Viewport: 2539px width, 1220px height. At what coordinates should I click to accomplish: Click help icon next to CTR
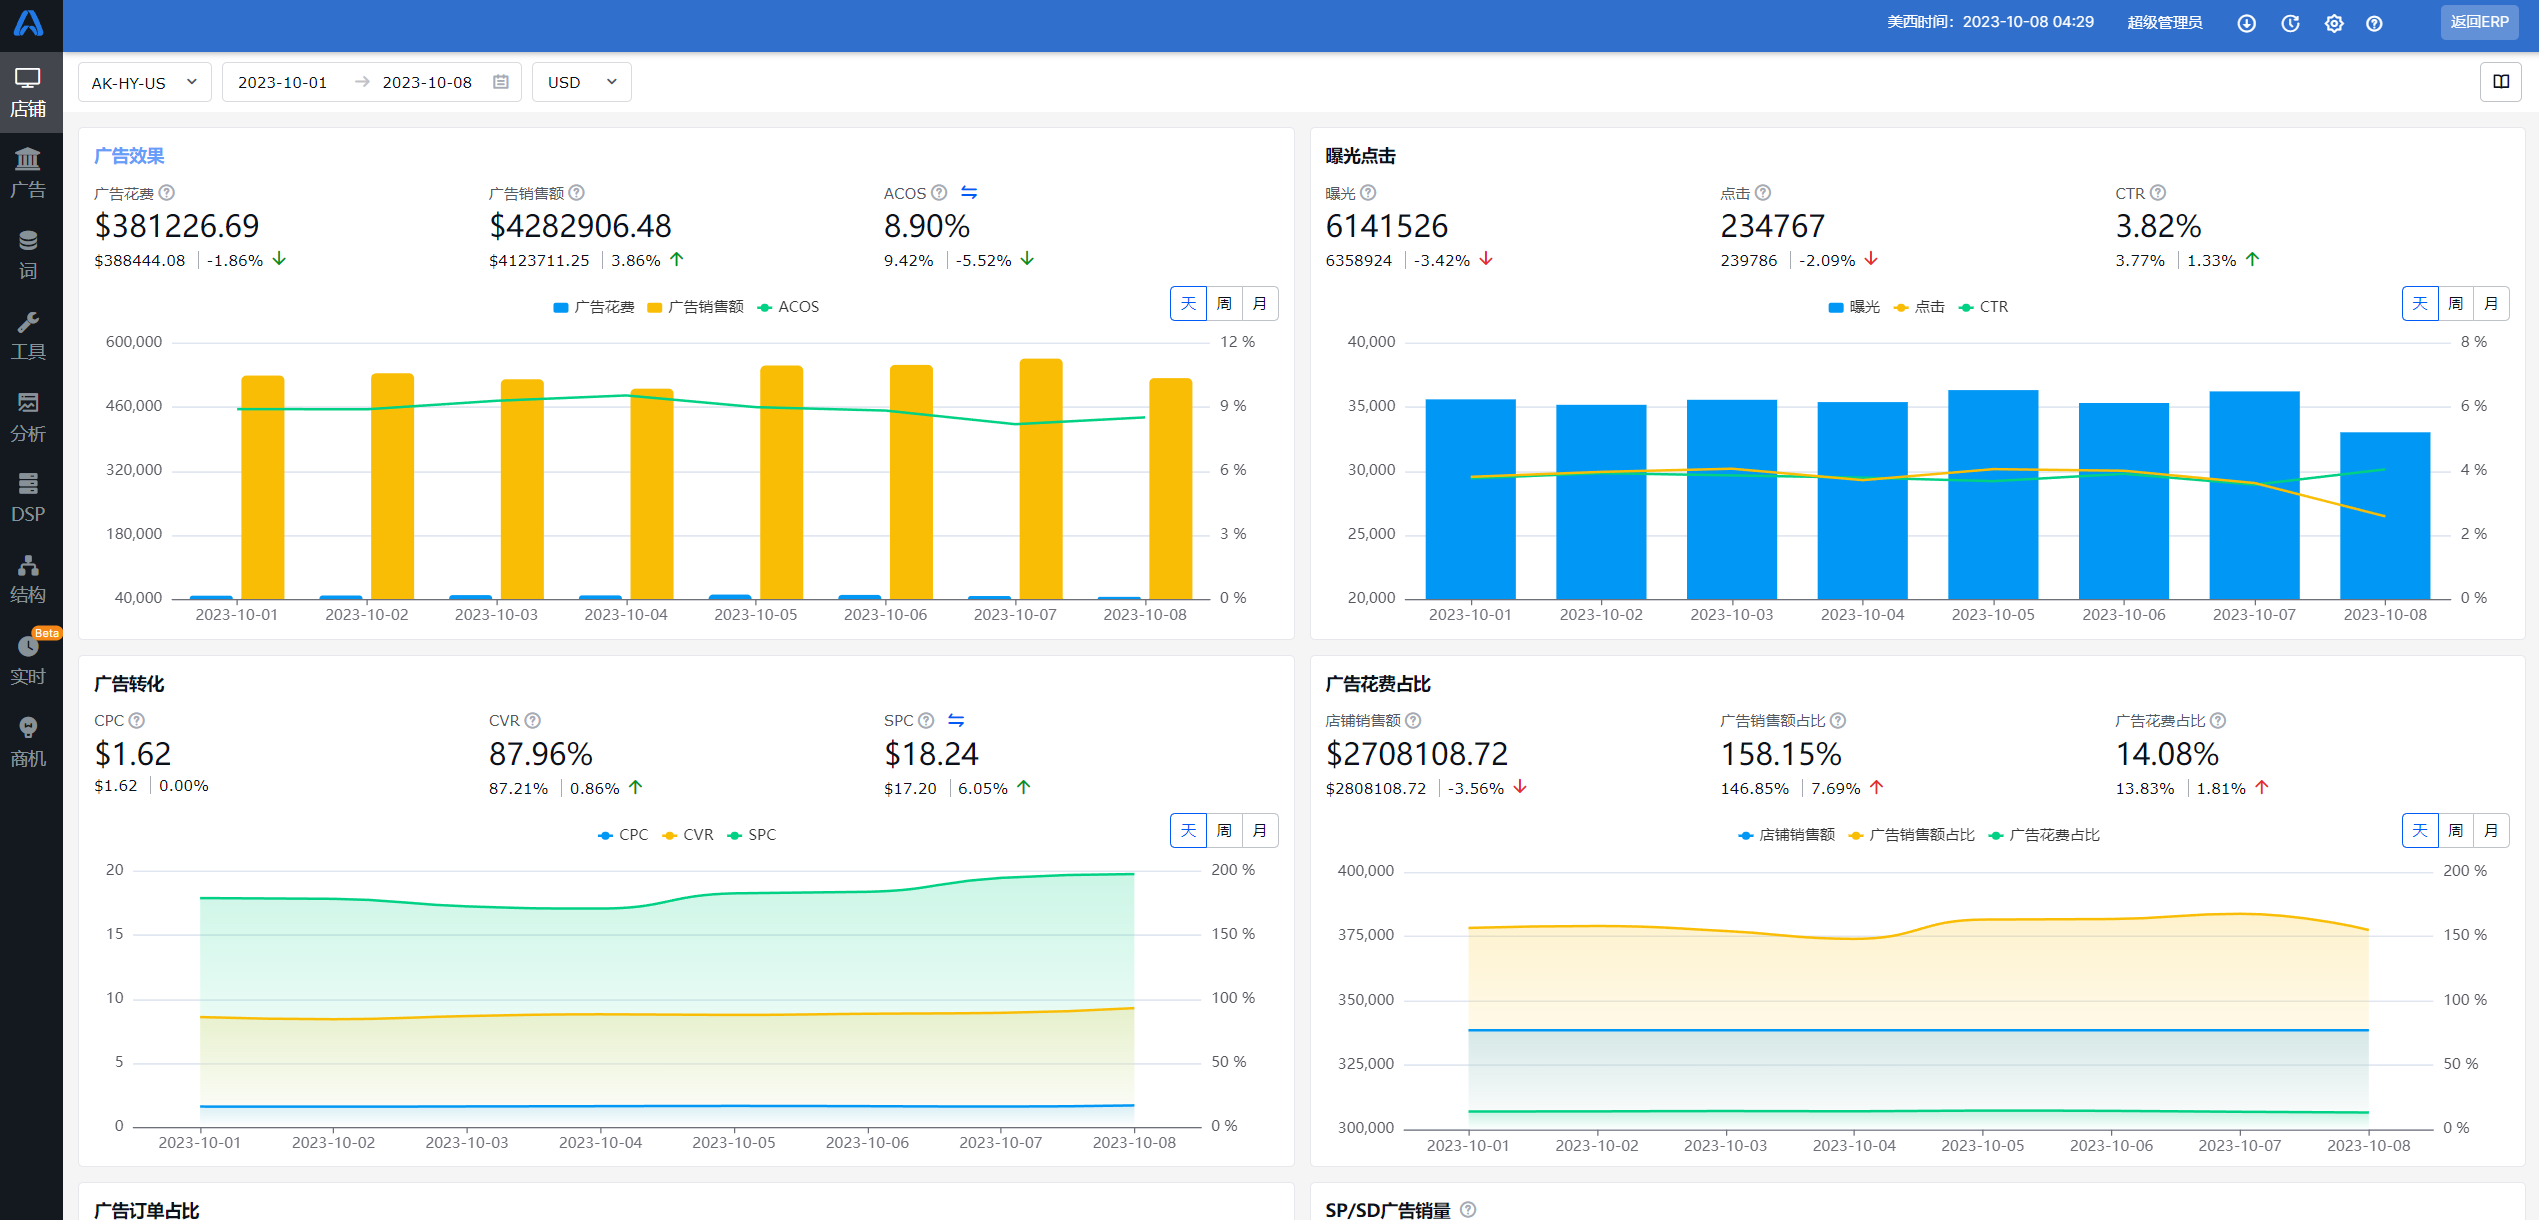click(x=2157, y=192)
